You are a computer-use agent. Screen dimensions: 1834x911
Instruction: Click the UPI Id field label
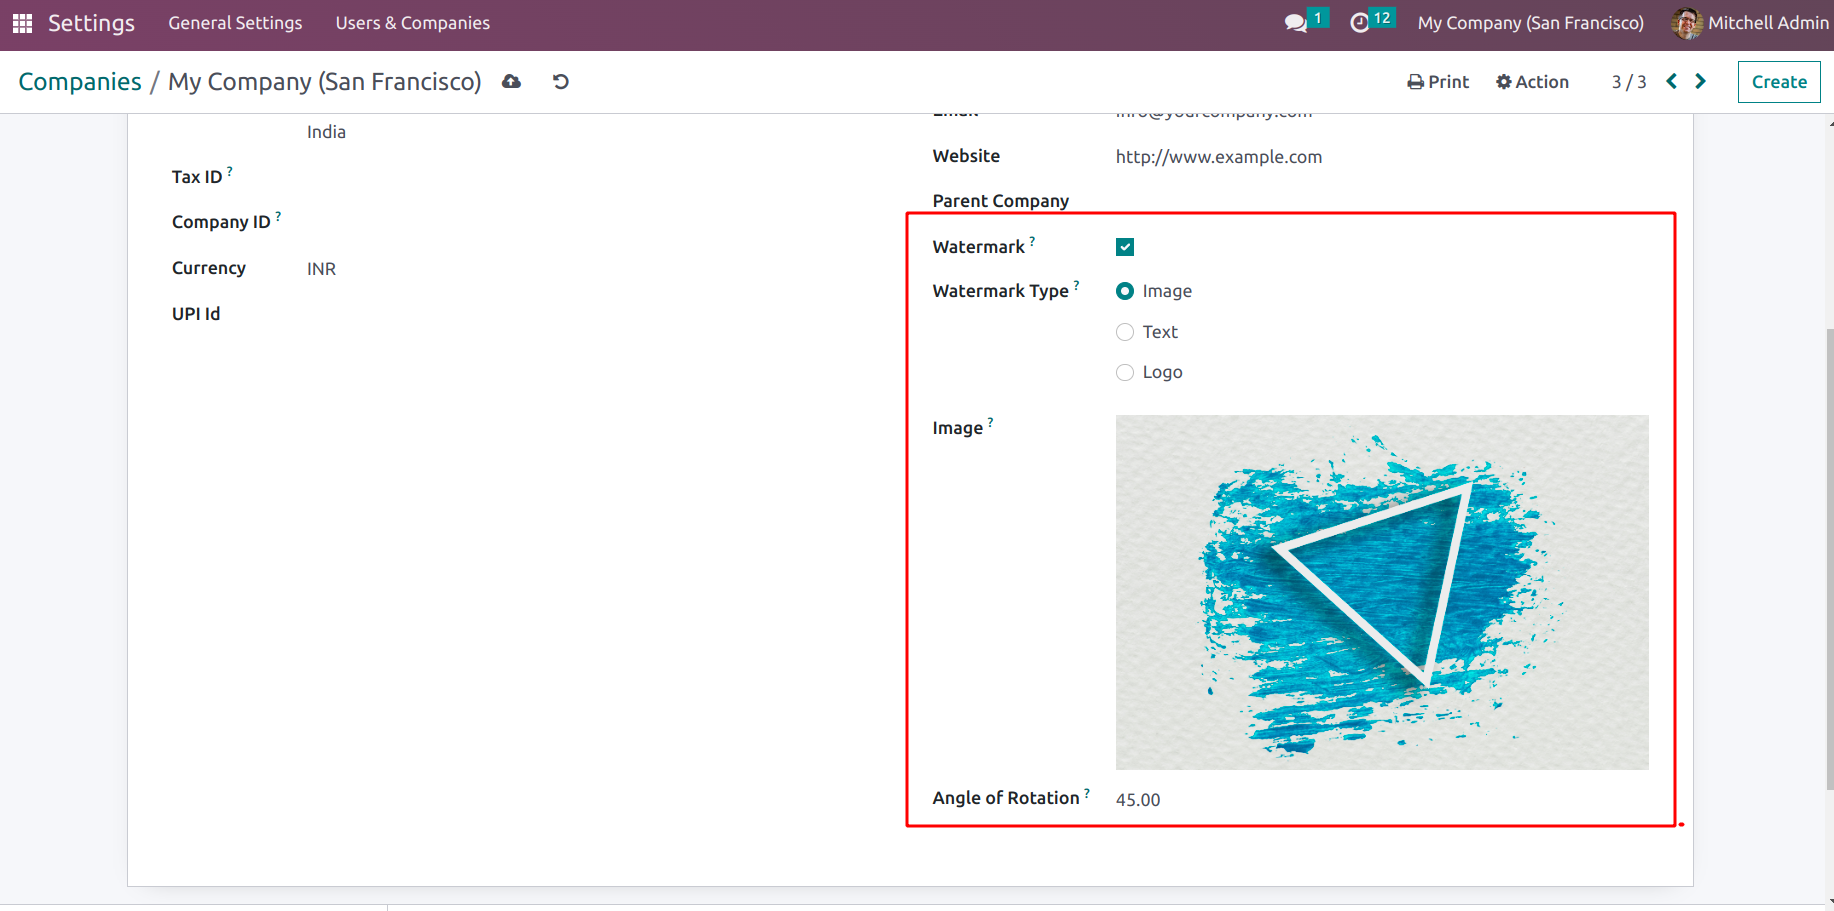(196, 314)
